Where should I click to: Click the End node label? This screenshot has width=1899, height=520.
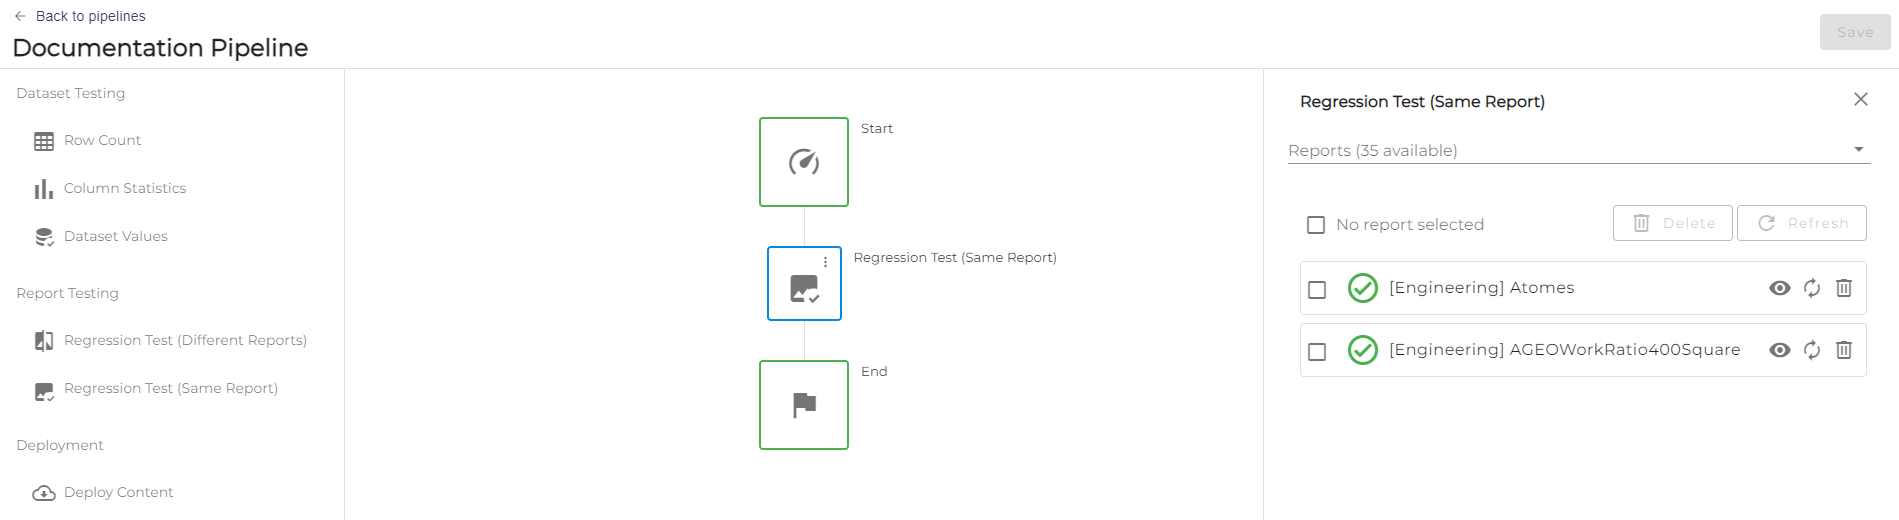click(x=874, y=371)
